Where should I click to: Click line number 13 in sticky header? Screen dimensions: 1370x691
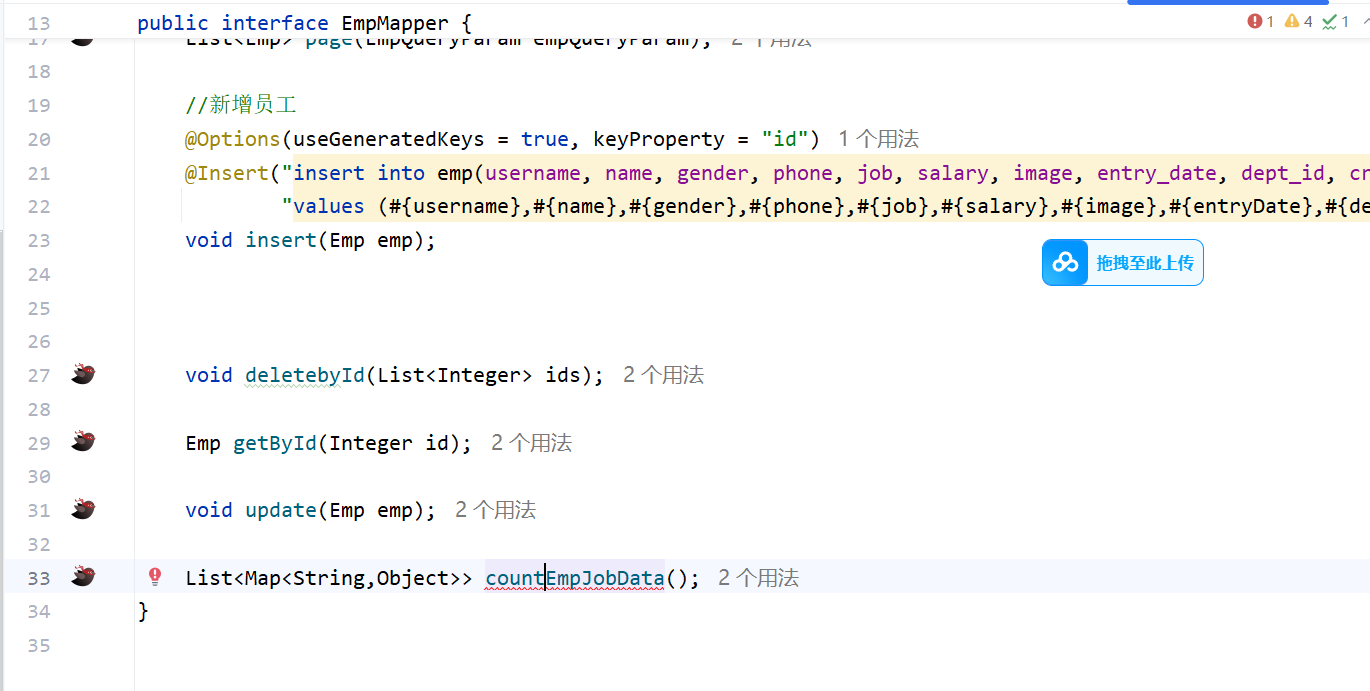pos(39,23)
